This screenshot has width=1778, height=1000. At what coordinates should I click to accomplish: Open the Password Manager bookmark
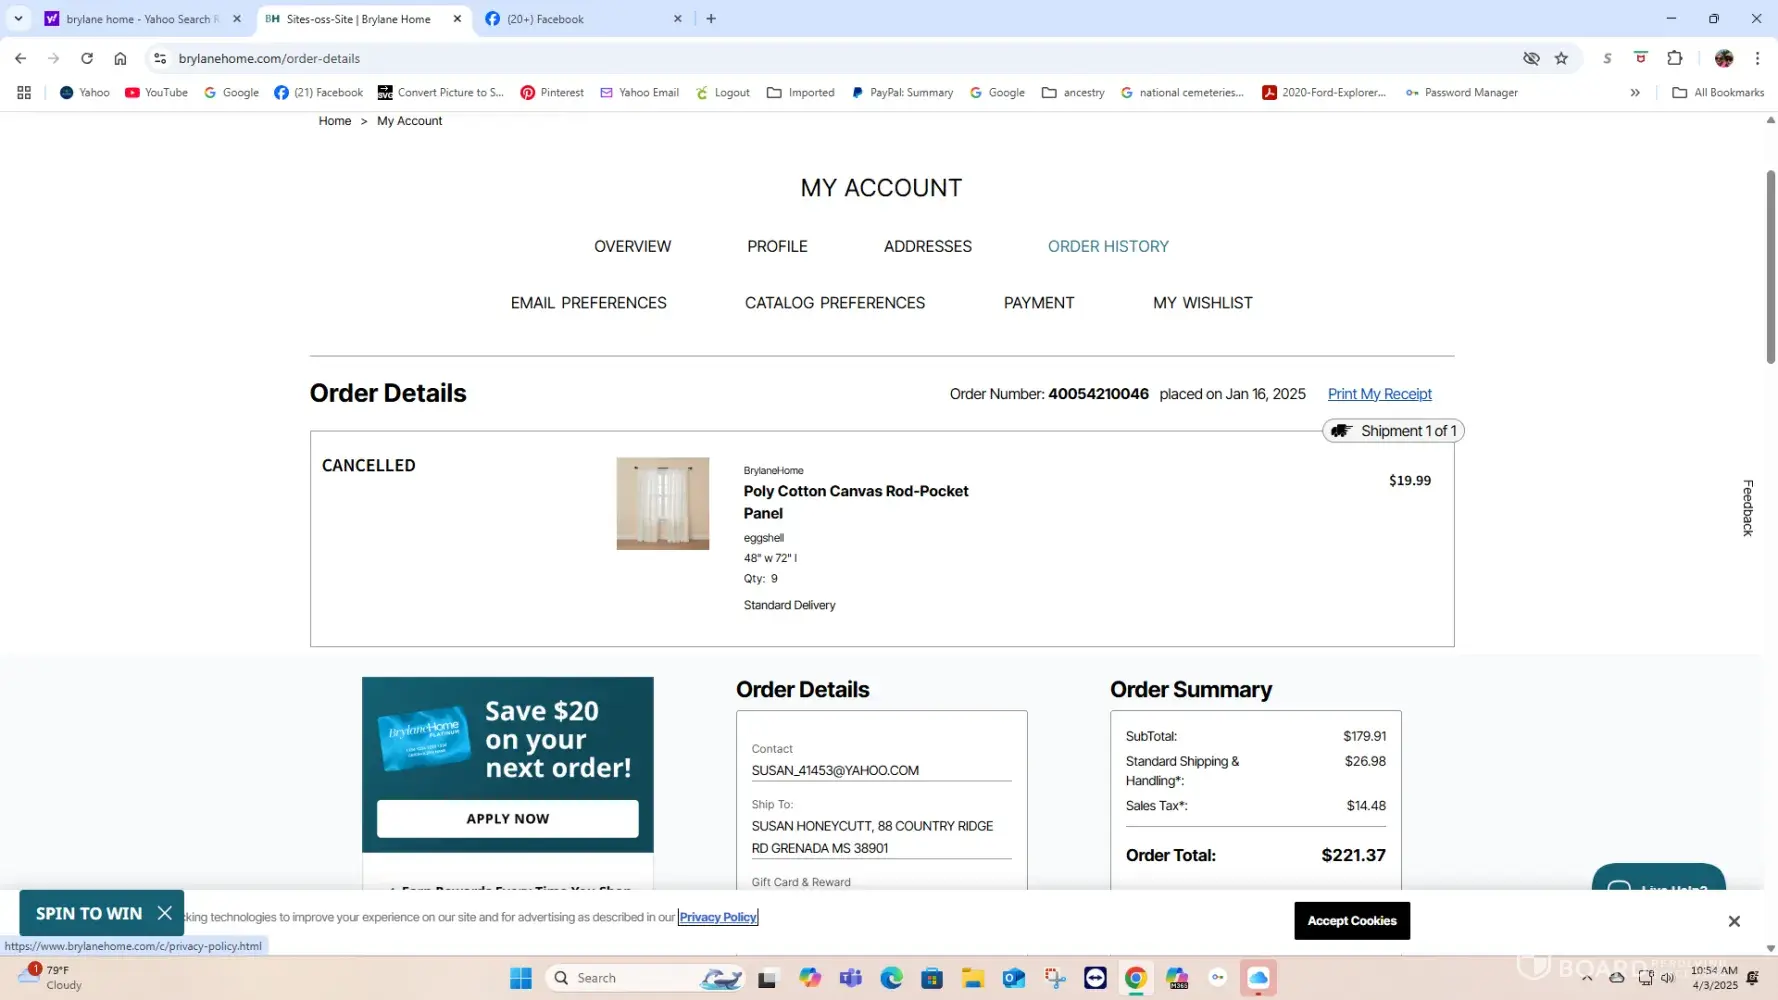click(1461, 92)
